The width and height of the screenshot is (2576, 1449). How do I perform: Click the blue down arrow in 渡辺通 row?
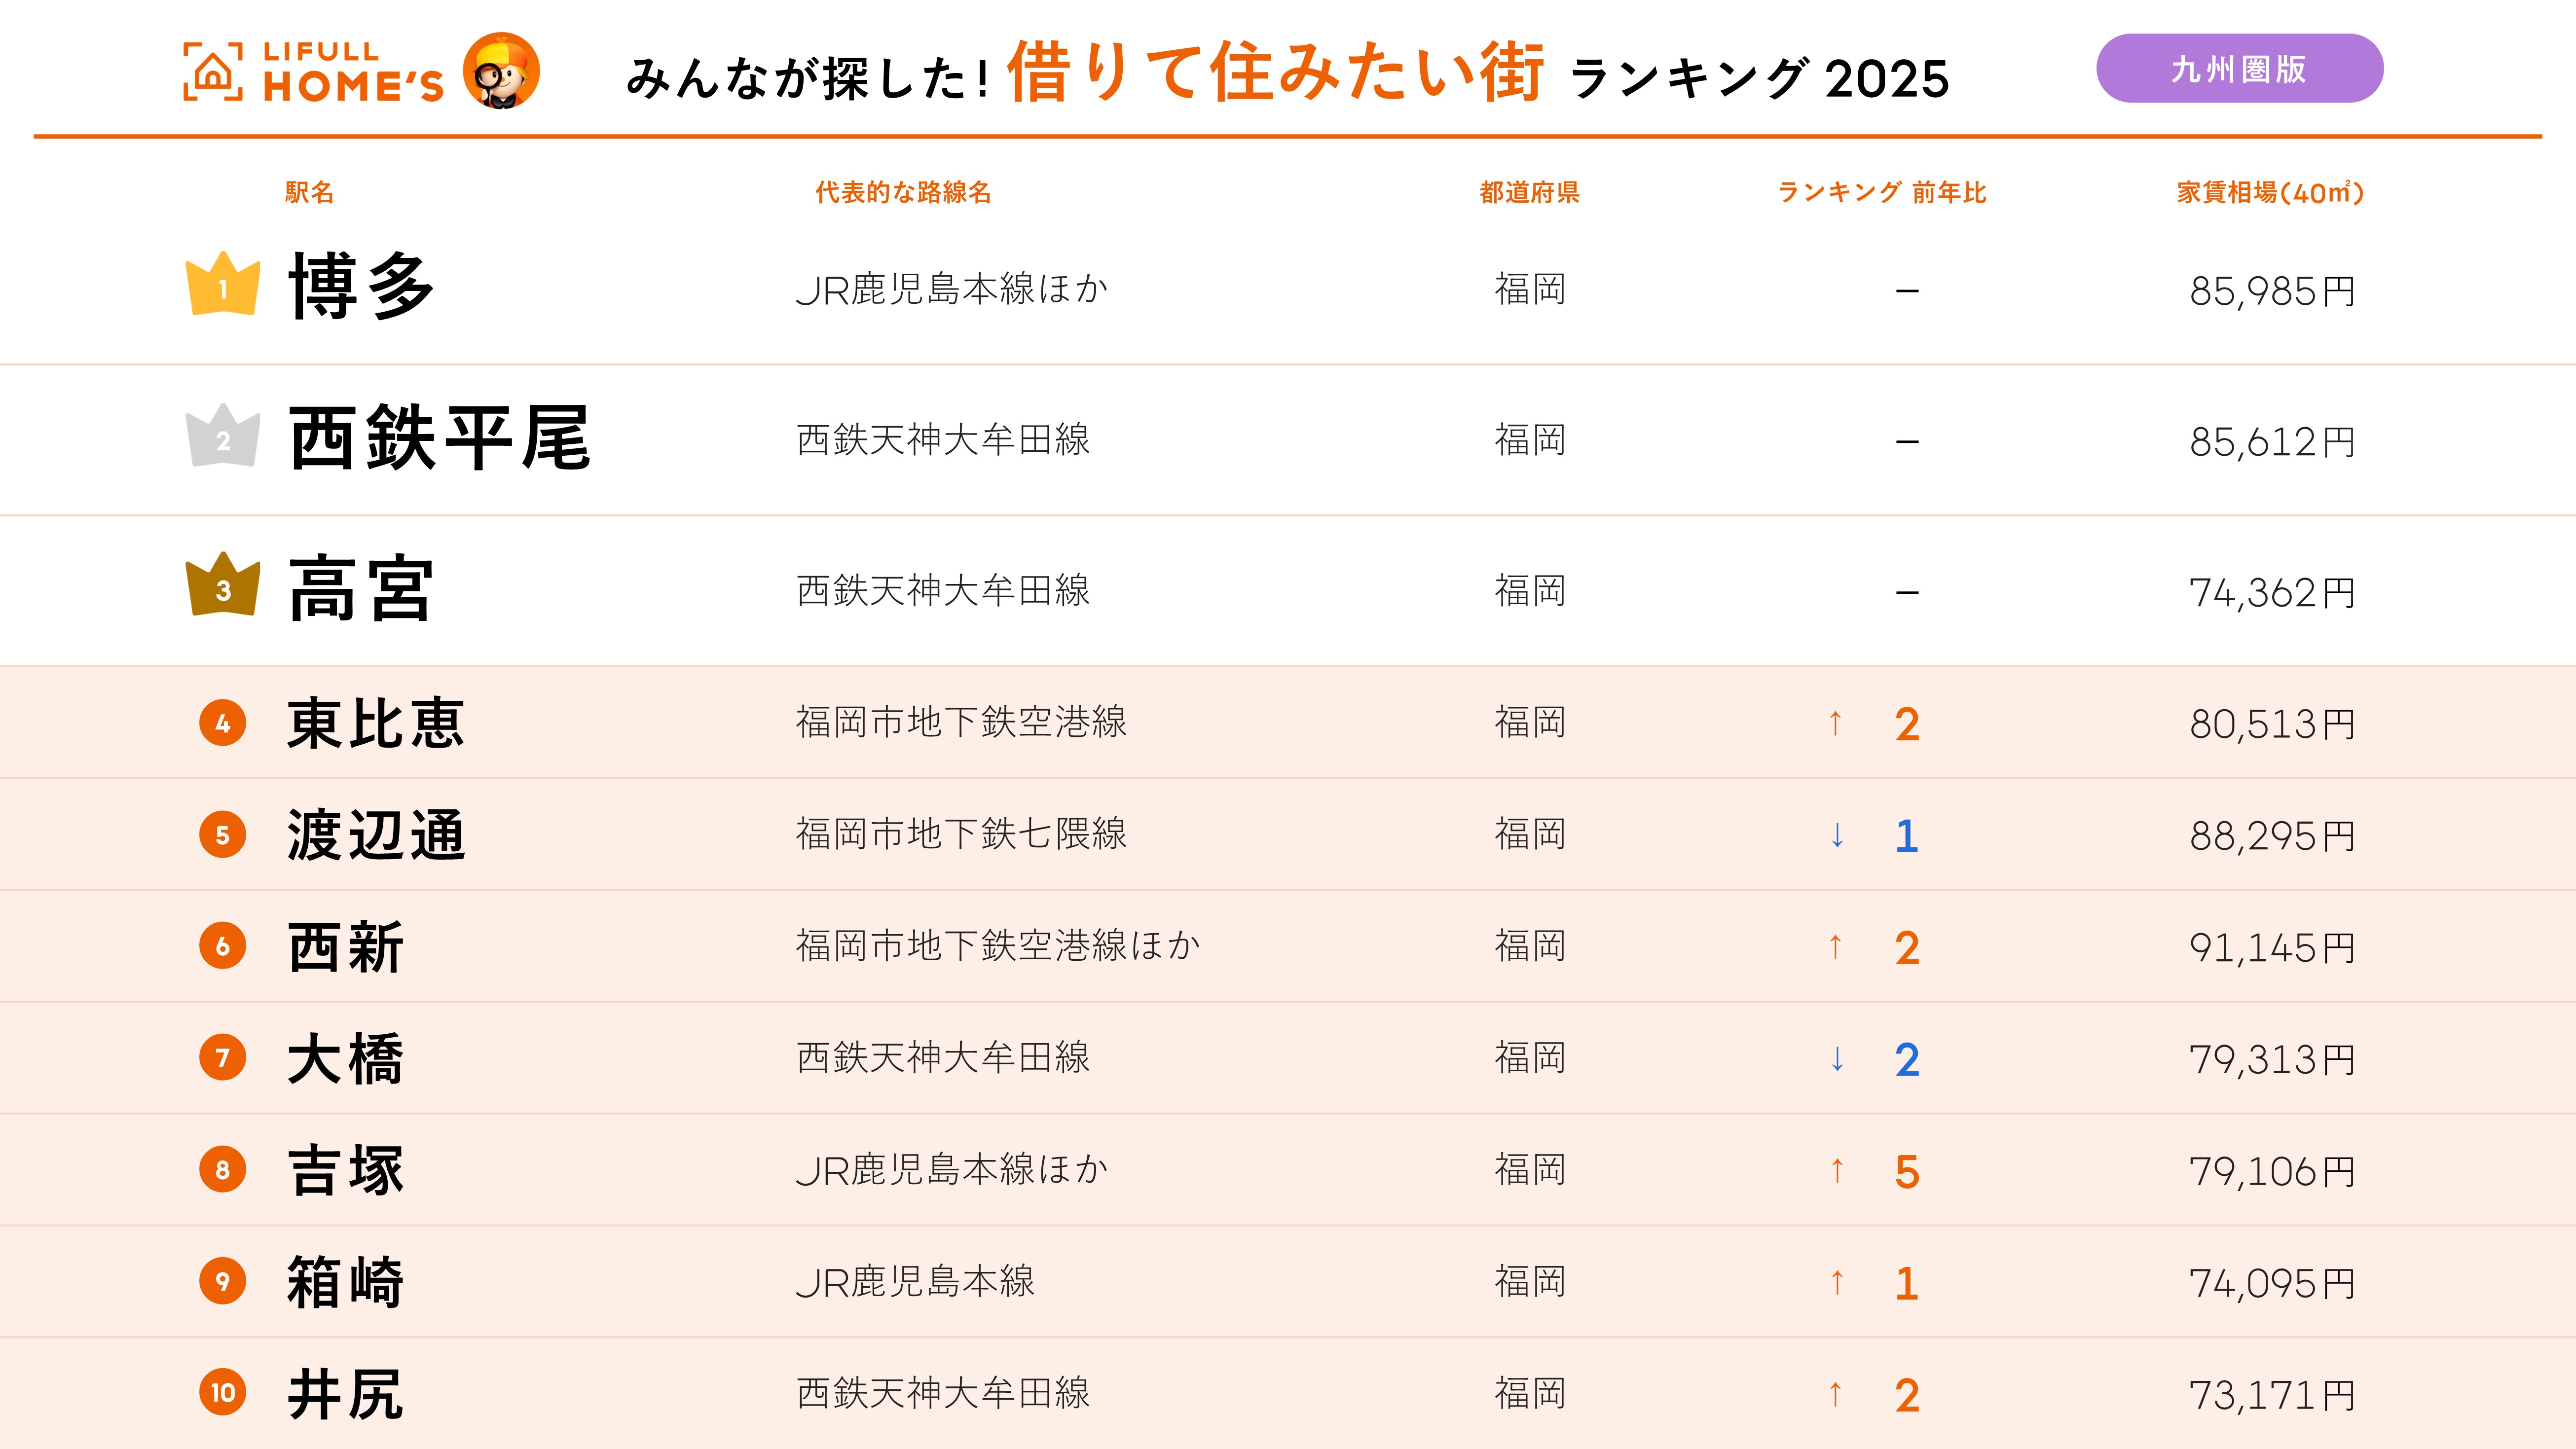(x=1837, y=835)
